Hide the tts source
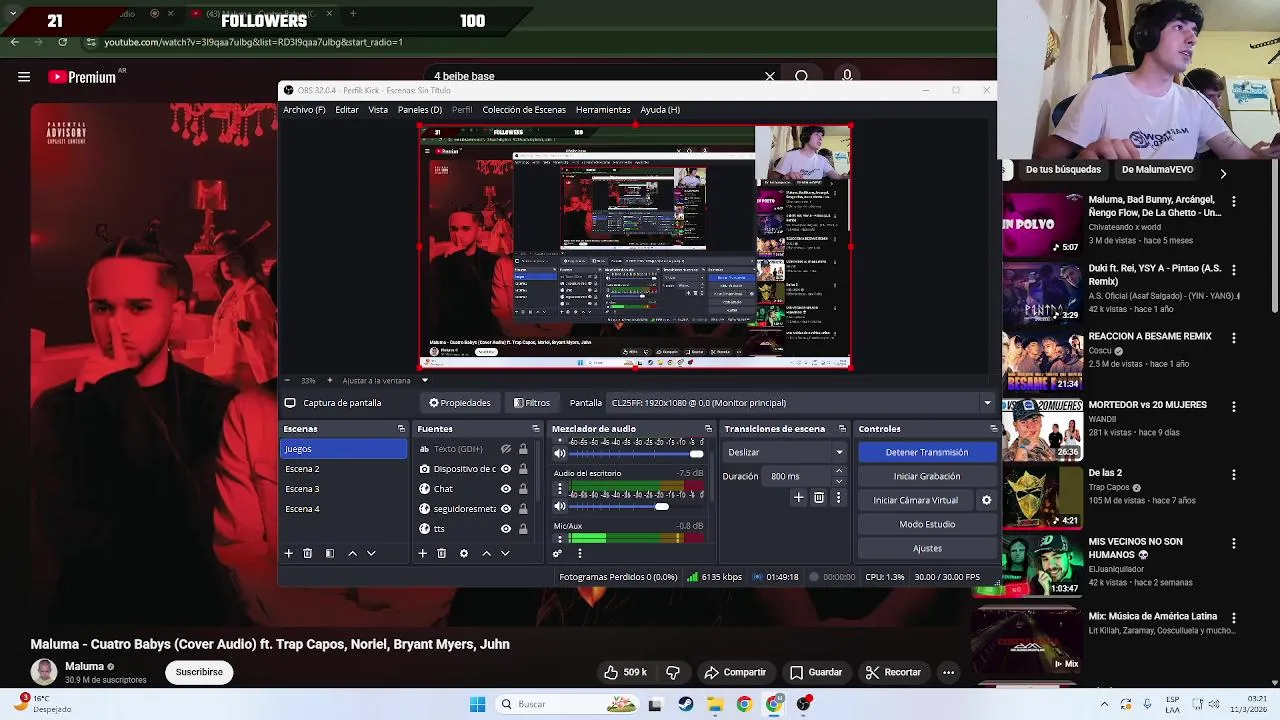The image size is (1280, 720). (505, 529)
